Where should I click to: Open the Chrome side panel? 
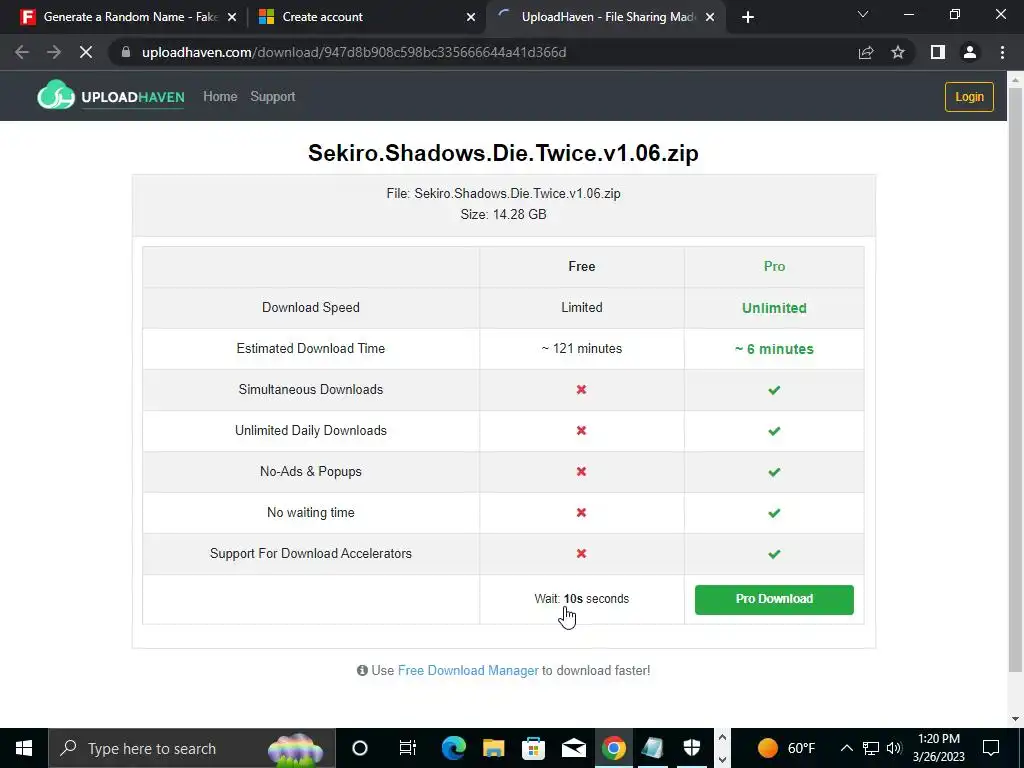click(938, 52)
